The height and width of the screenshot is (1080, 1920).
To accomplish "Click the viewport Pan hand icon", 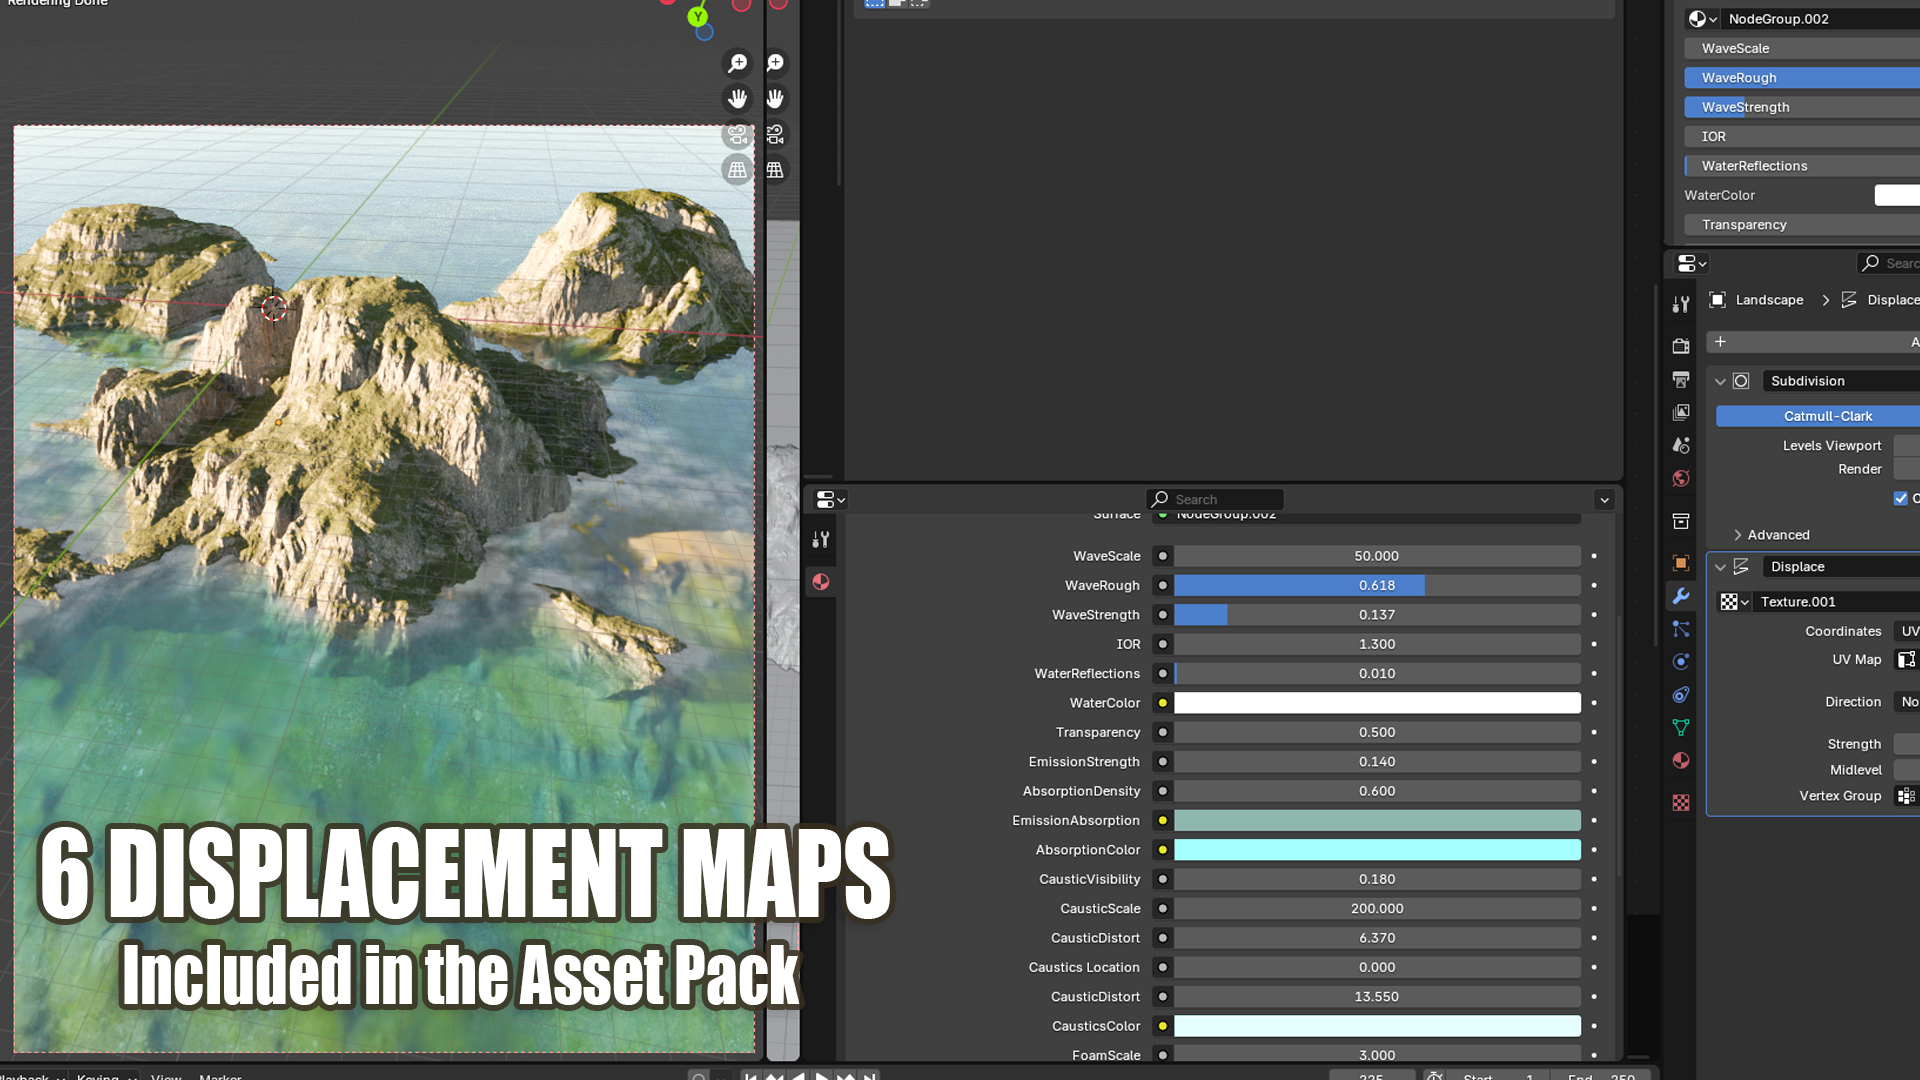I will pyautogui.click(x=737, y=99).
